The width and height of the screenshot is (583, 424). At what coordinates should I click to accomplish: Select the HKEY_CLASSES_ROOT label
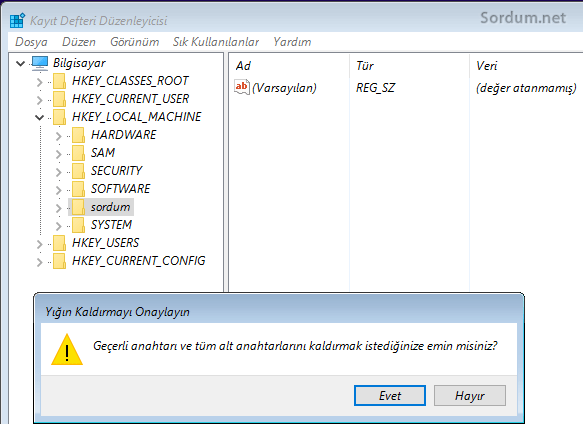tap(130, 81)
